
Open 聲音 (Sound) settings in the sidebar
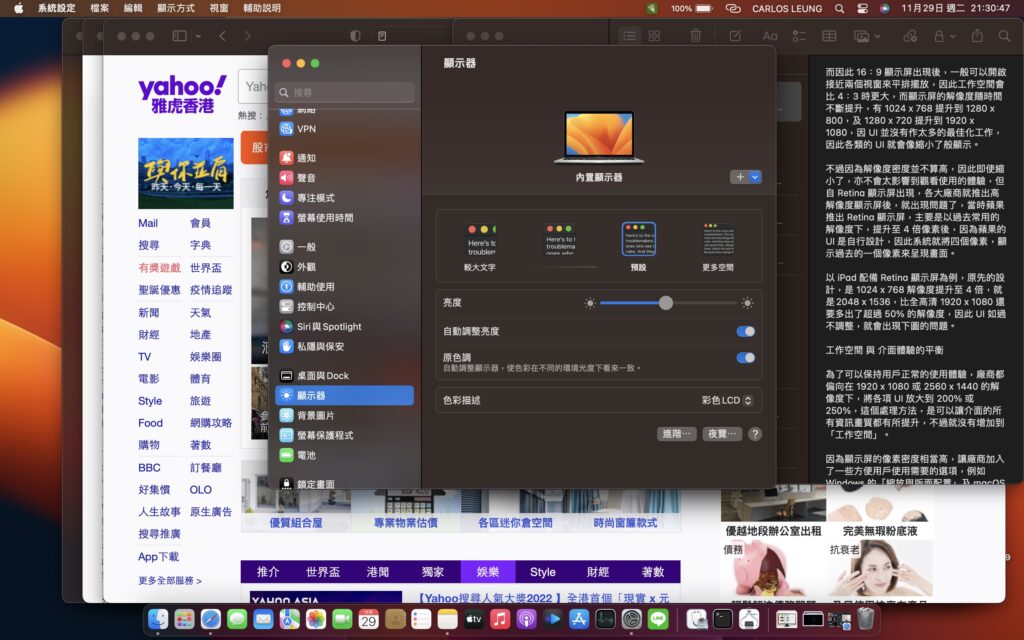tap(344, 178)
